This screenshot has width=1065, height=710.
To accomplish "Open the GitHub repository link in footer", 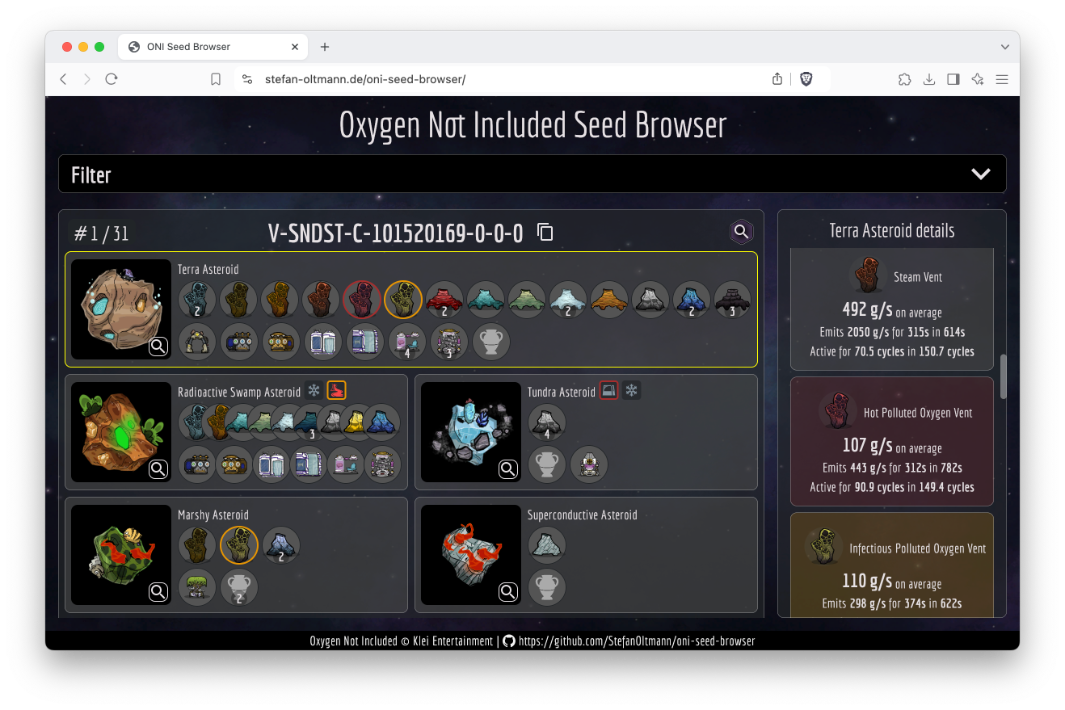I will click(636, 641).
